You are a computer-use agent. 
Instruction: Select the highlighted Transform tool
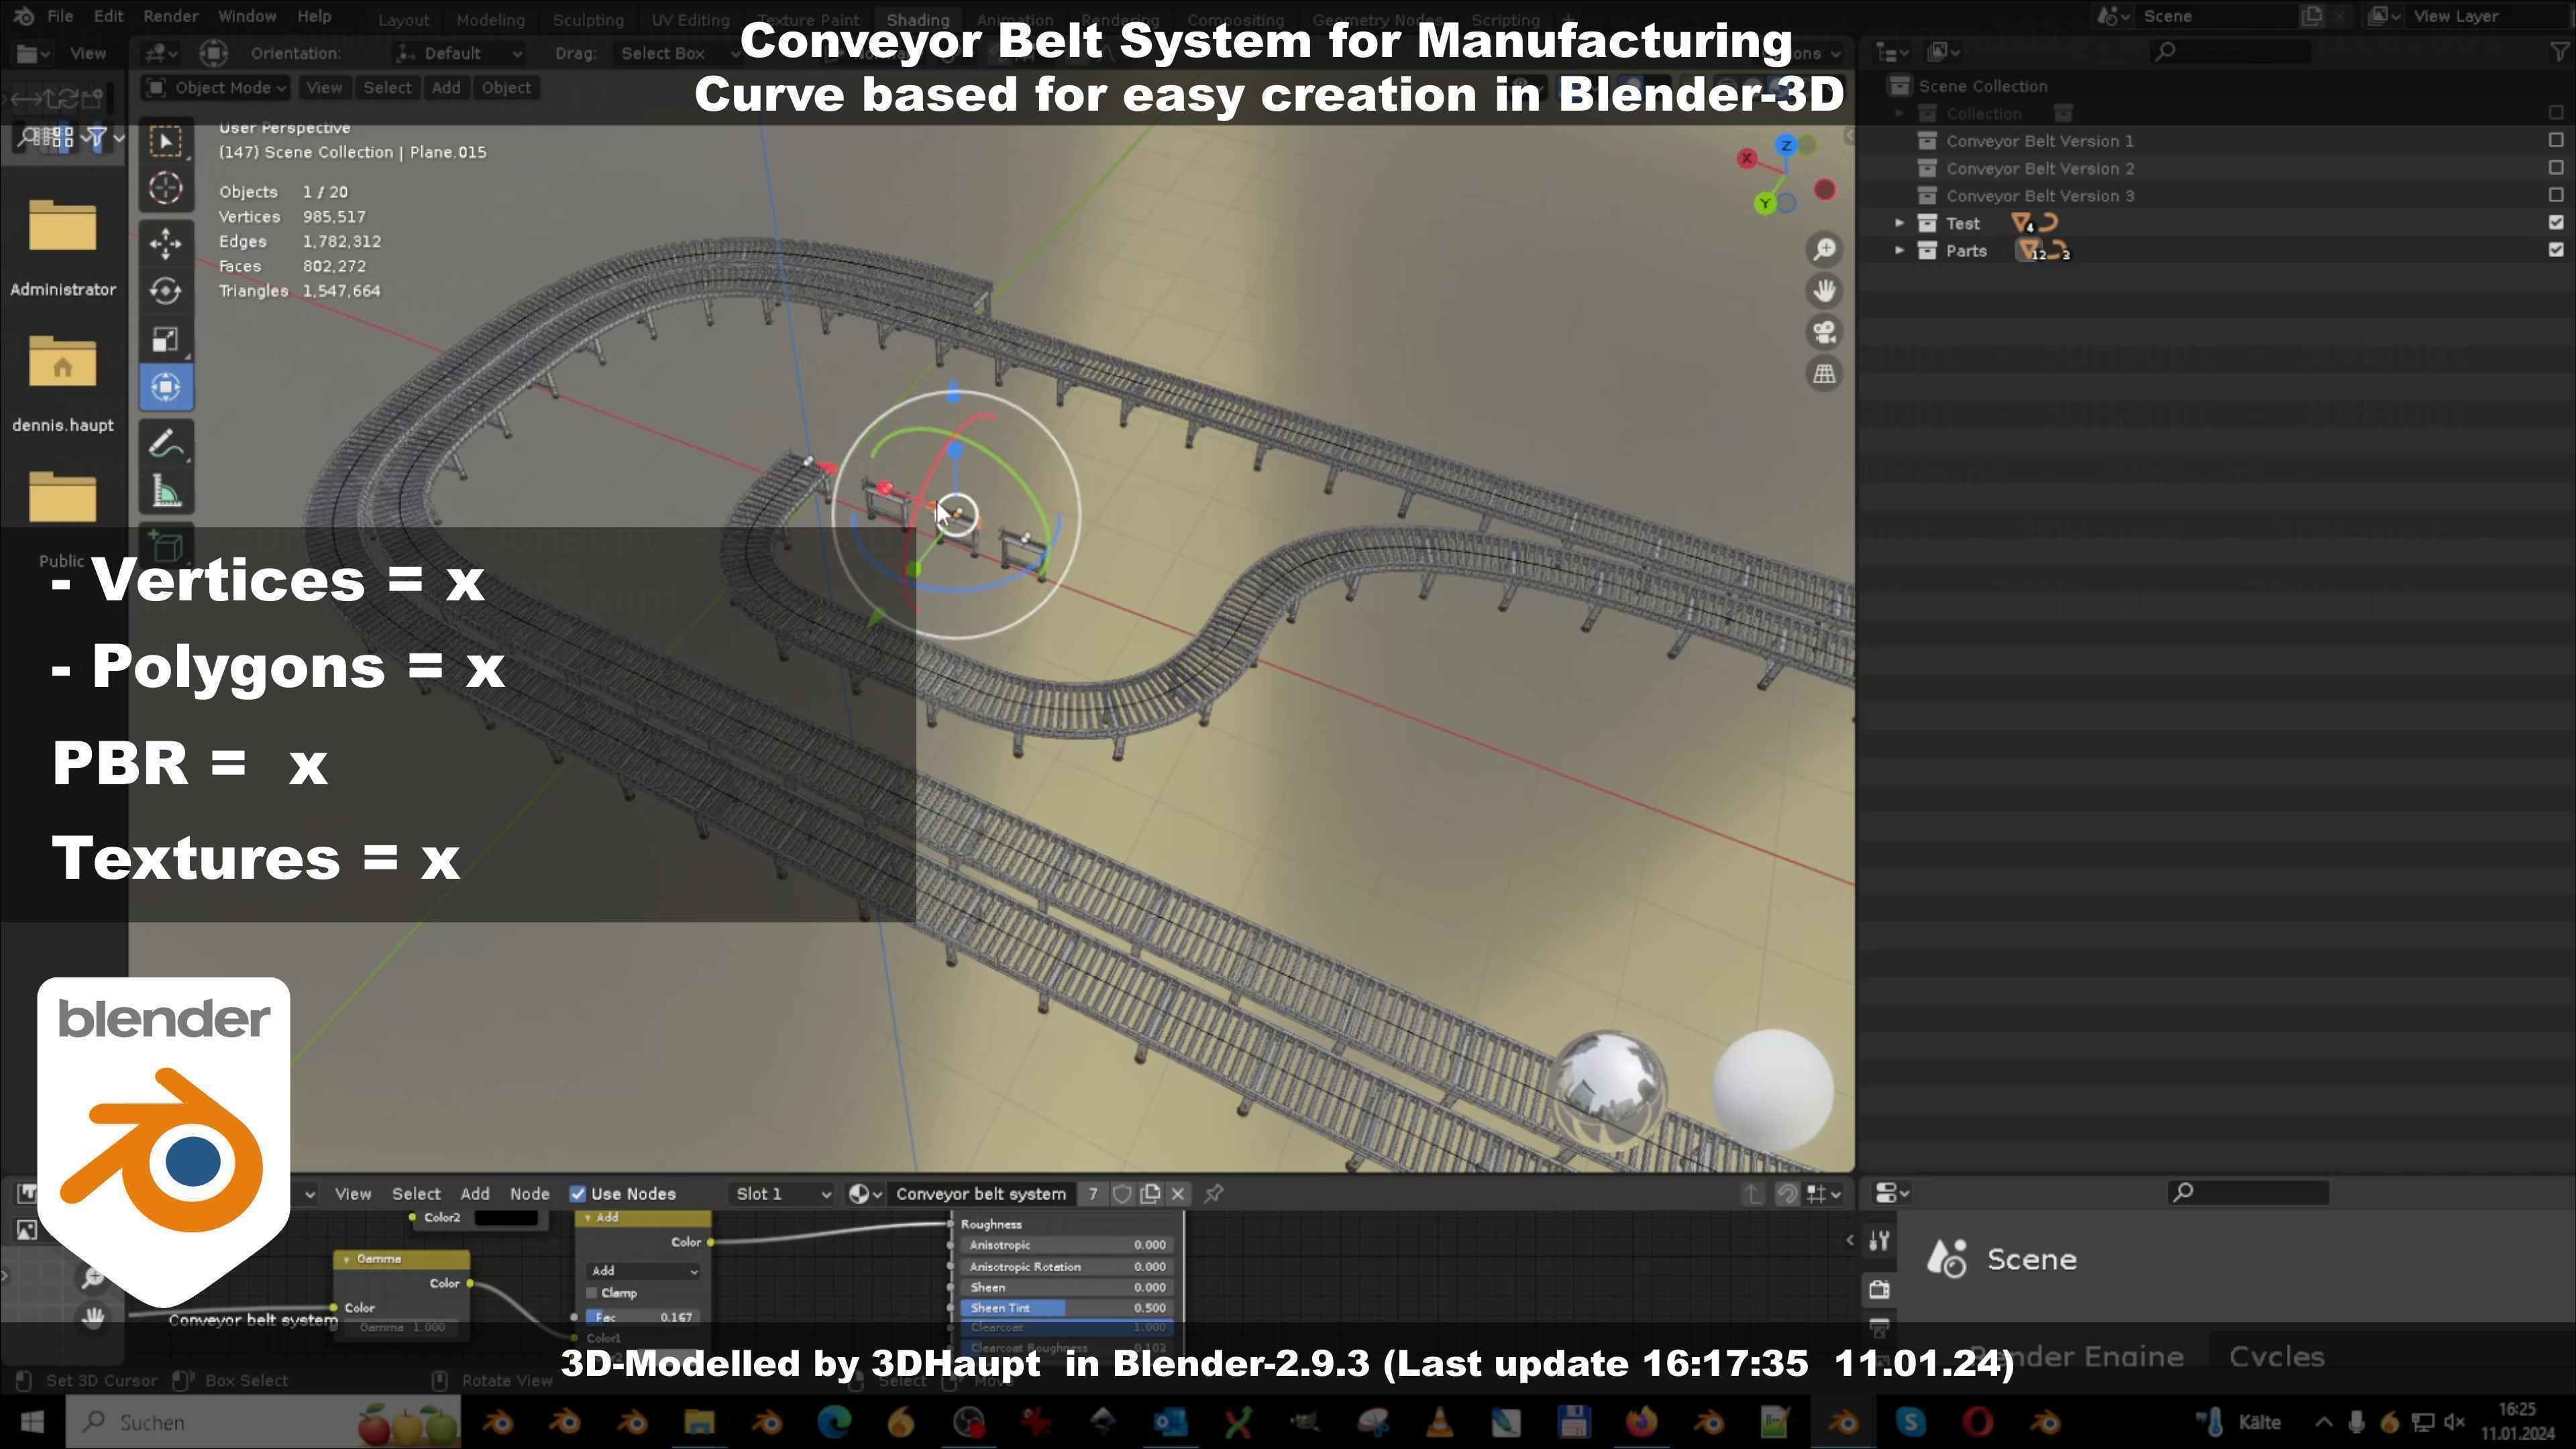[x=166, y=387]
